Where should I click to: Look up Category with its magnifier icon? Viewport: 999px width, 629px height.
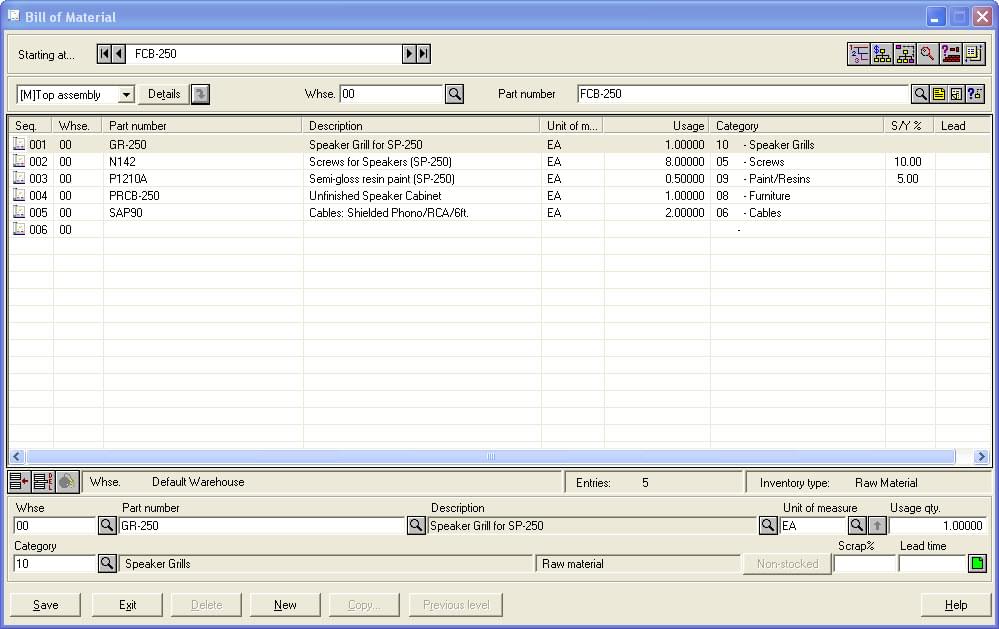click(x=107, y=564)
